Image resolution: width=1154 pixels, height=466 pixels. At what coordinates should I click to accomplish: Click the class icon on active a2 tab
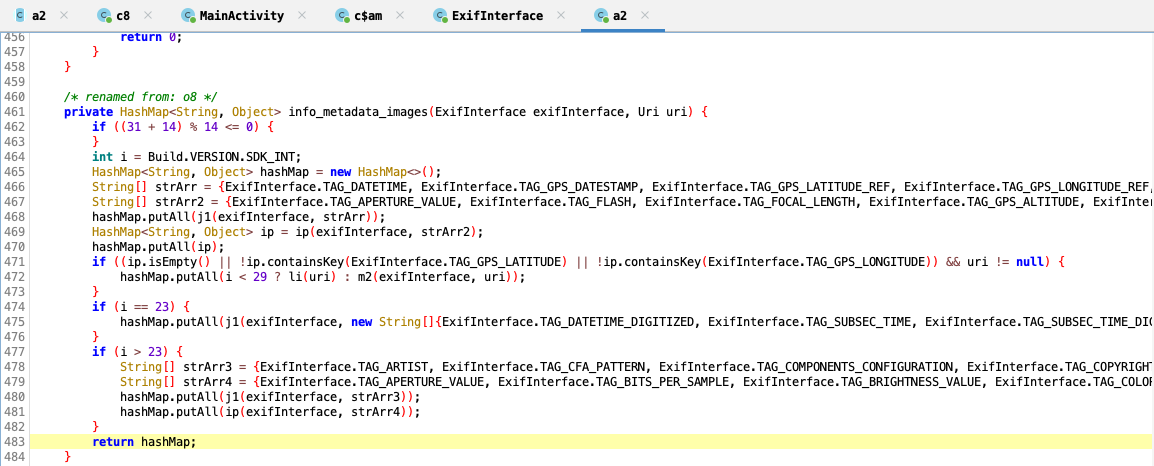pos(601,15)
